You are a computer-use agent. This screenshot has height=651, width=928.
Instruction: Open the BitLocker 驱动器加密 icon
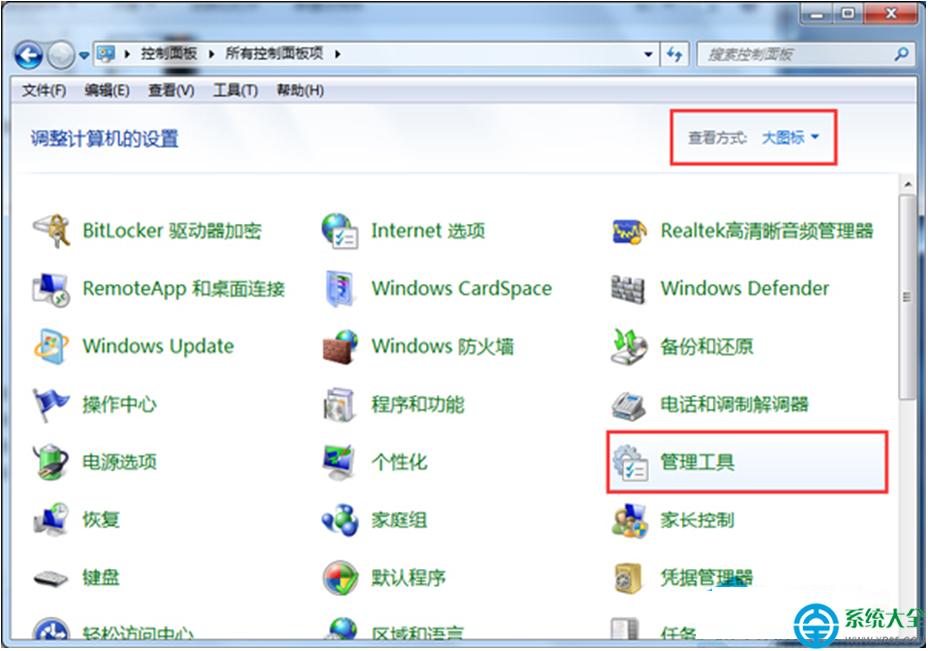[50, 231]
